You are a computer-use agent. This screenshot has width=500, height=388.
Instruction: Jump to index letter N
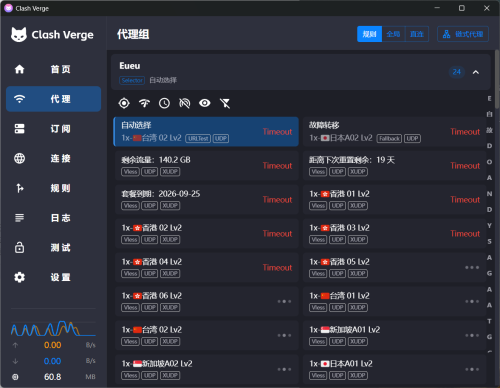(x=489, y=194)
